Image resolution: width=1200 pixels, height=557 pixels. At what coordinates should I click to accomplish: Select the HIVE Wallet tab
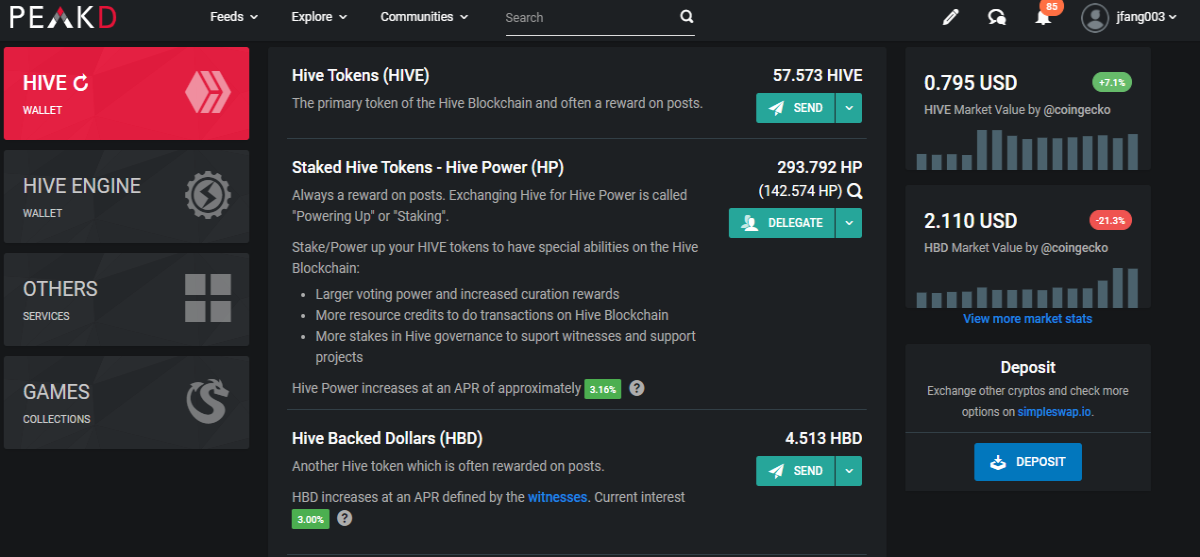coord(127,93)
